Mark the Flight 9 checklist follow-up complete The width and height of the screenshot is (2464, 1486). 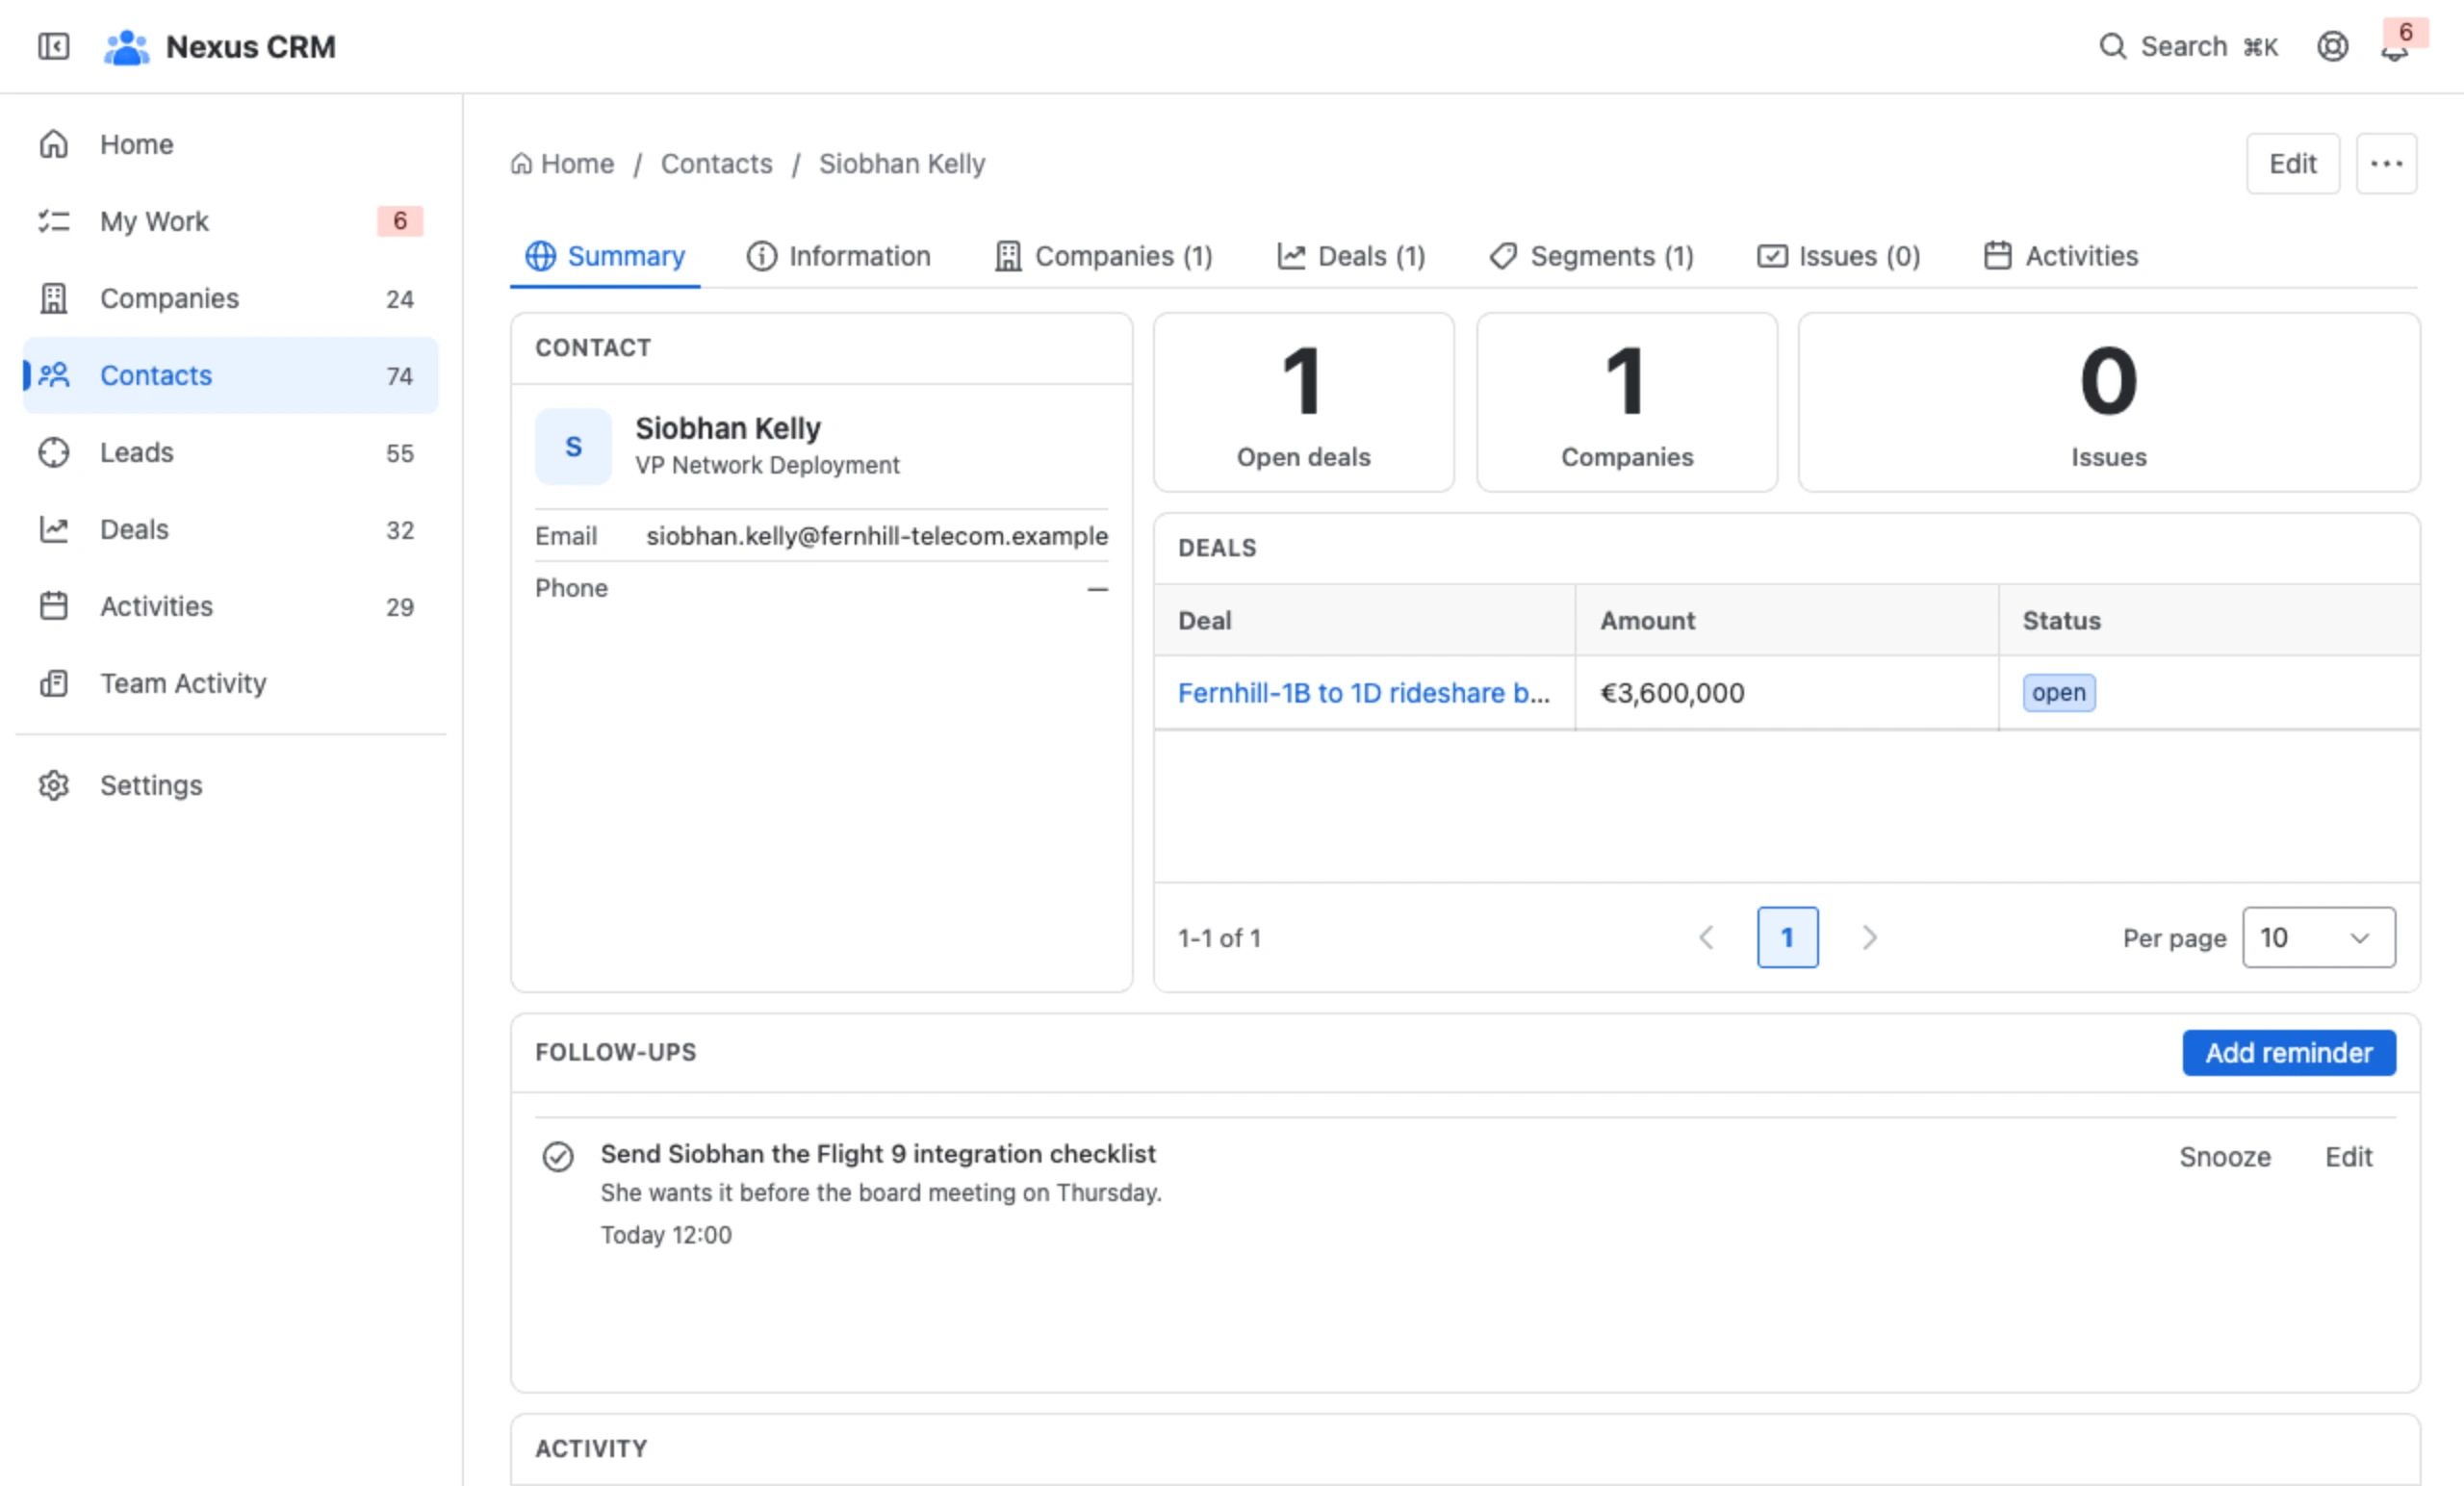558,1156
